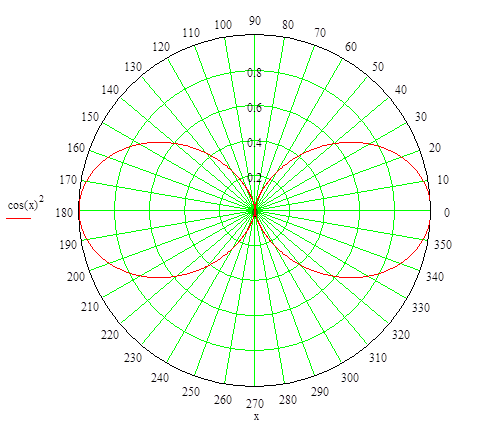Select the 45-ish label reading 50
Screen dimensions: 486x440
[x=378, y=67]
